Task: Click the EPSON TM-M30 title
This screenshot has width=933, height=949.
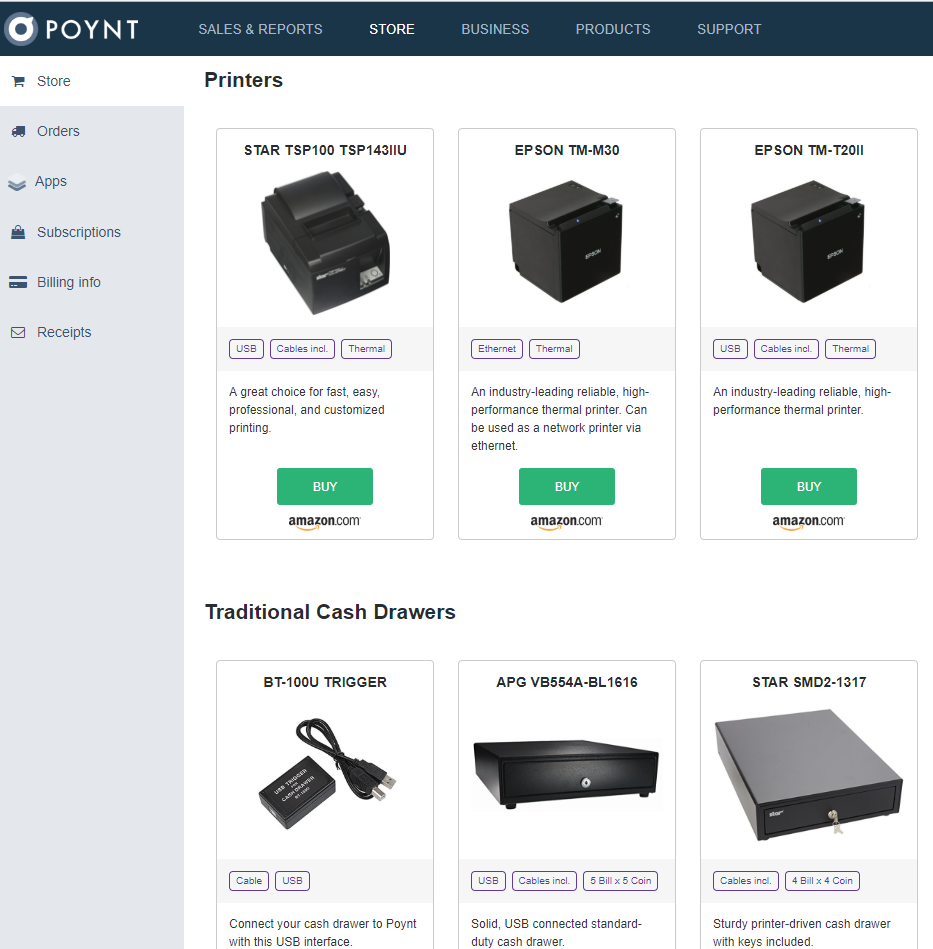Action: 567,150
